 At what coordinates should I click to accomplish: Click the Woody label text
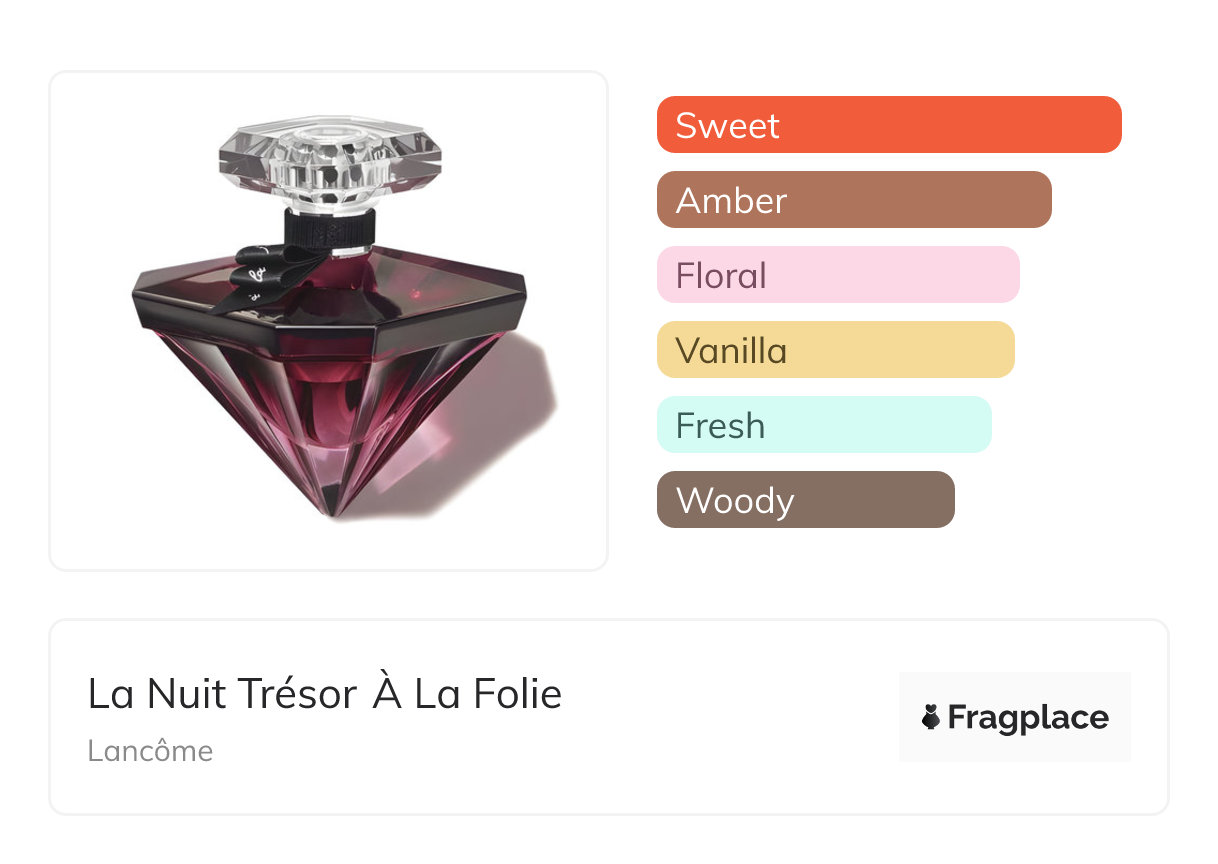click(x=735, y=501)
